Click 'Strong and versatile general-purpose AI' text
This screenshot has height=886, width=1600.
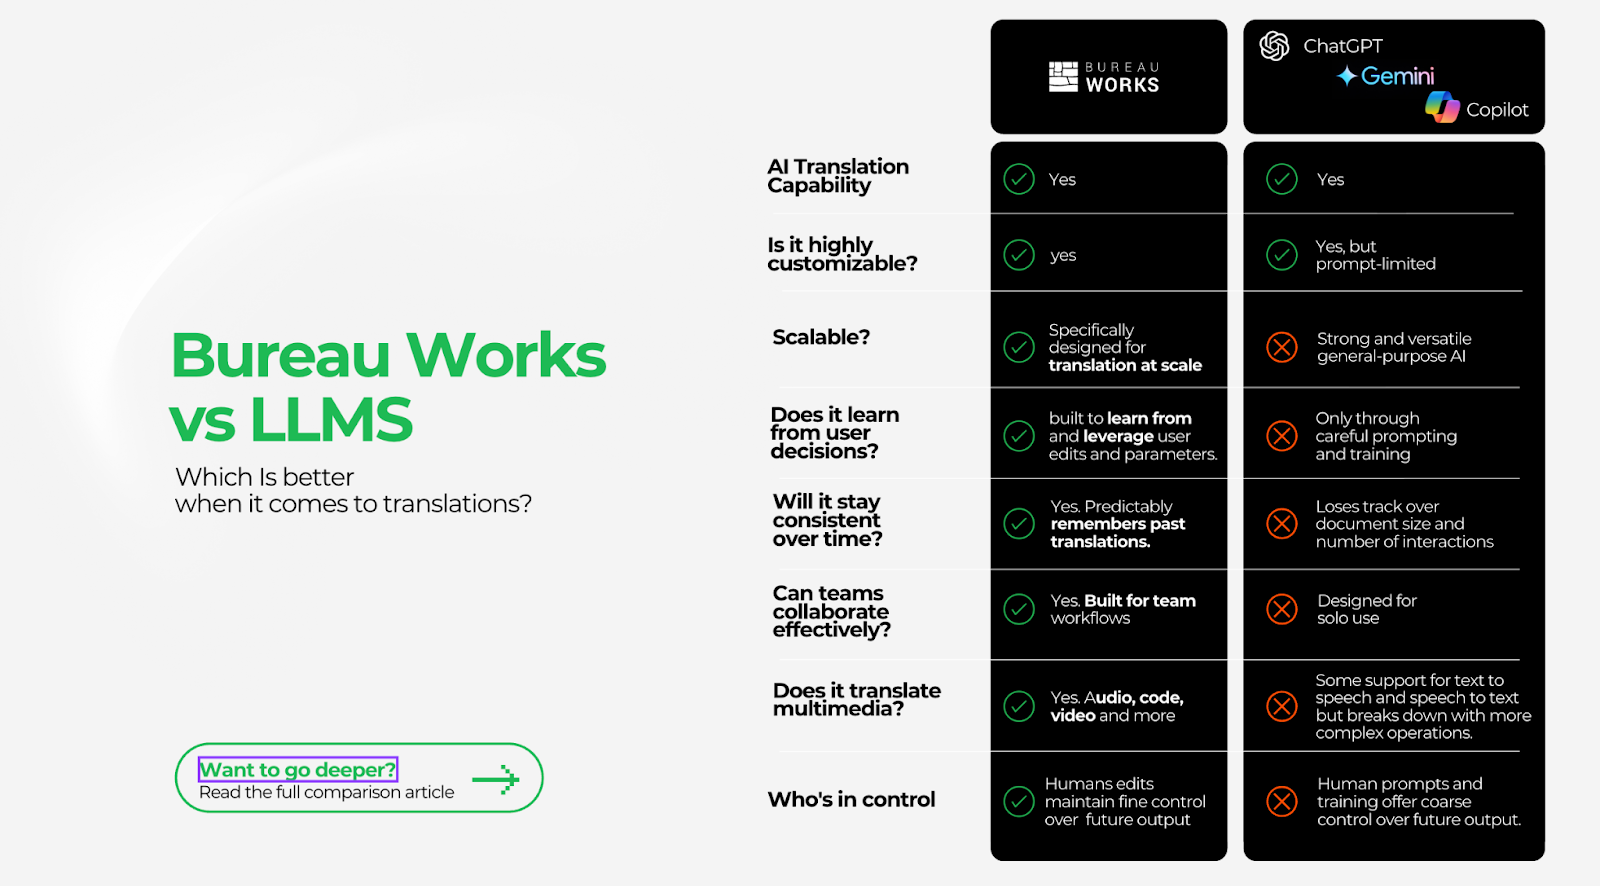click(x=1394, y=347)
